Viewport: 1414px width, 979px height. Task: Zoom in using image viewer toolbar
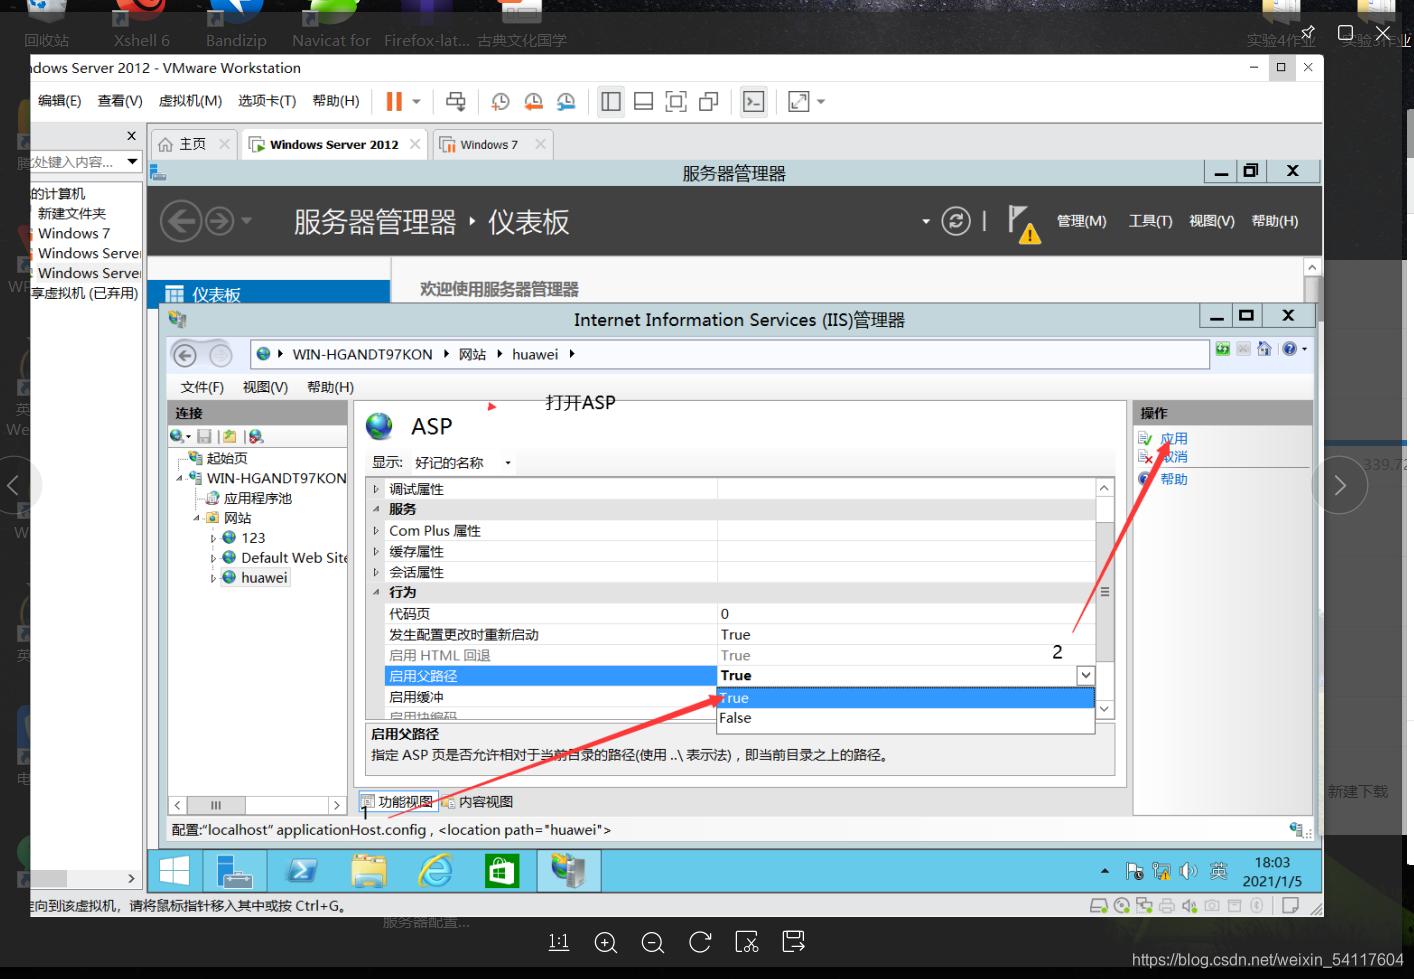(x=605, y=942)
